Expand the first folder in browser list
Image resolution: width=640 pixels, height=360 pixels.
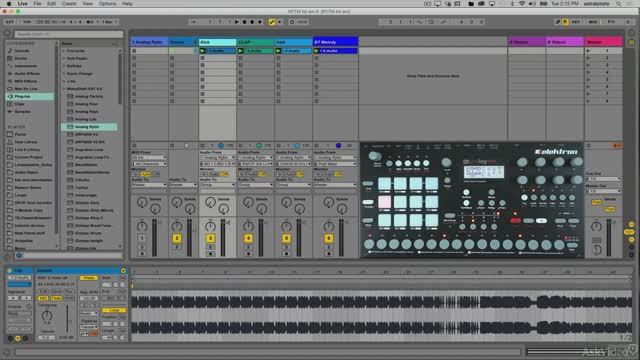click(64, 51)
